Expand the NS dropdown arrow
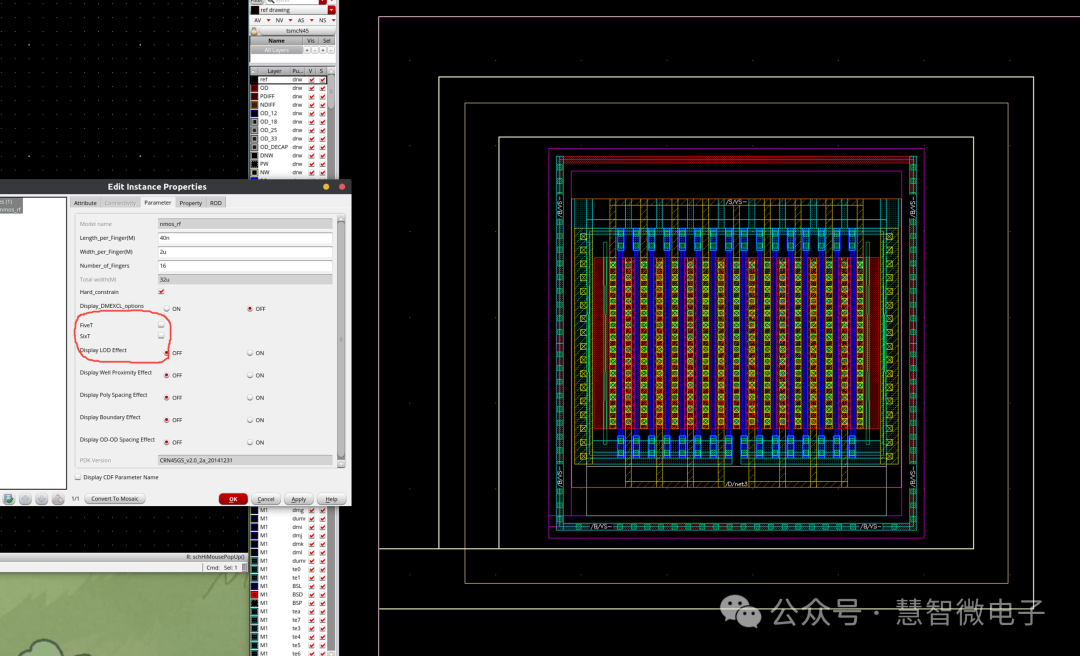1080x656 pixels. [x=332, y=20]
